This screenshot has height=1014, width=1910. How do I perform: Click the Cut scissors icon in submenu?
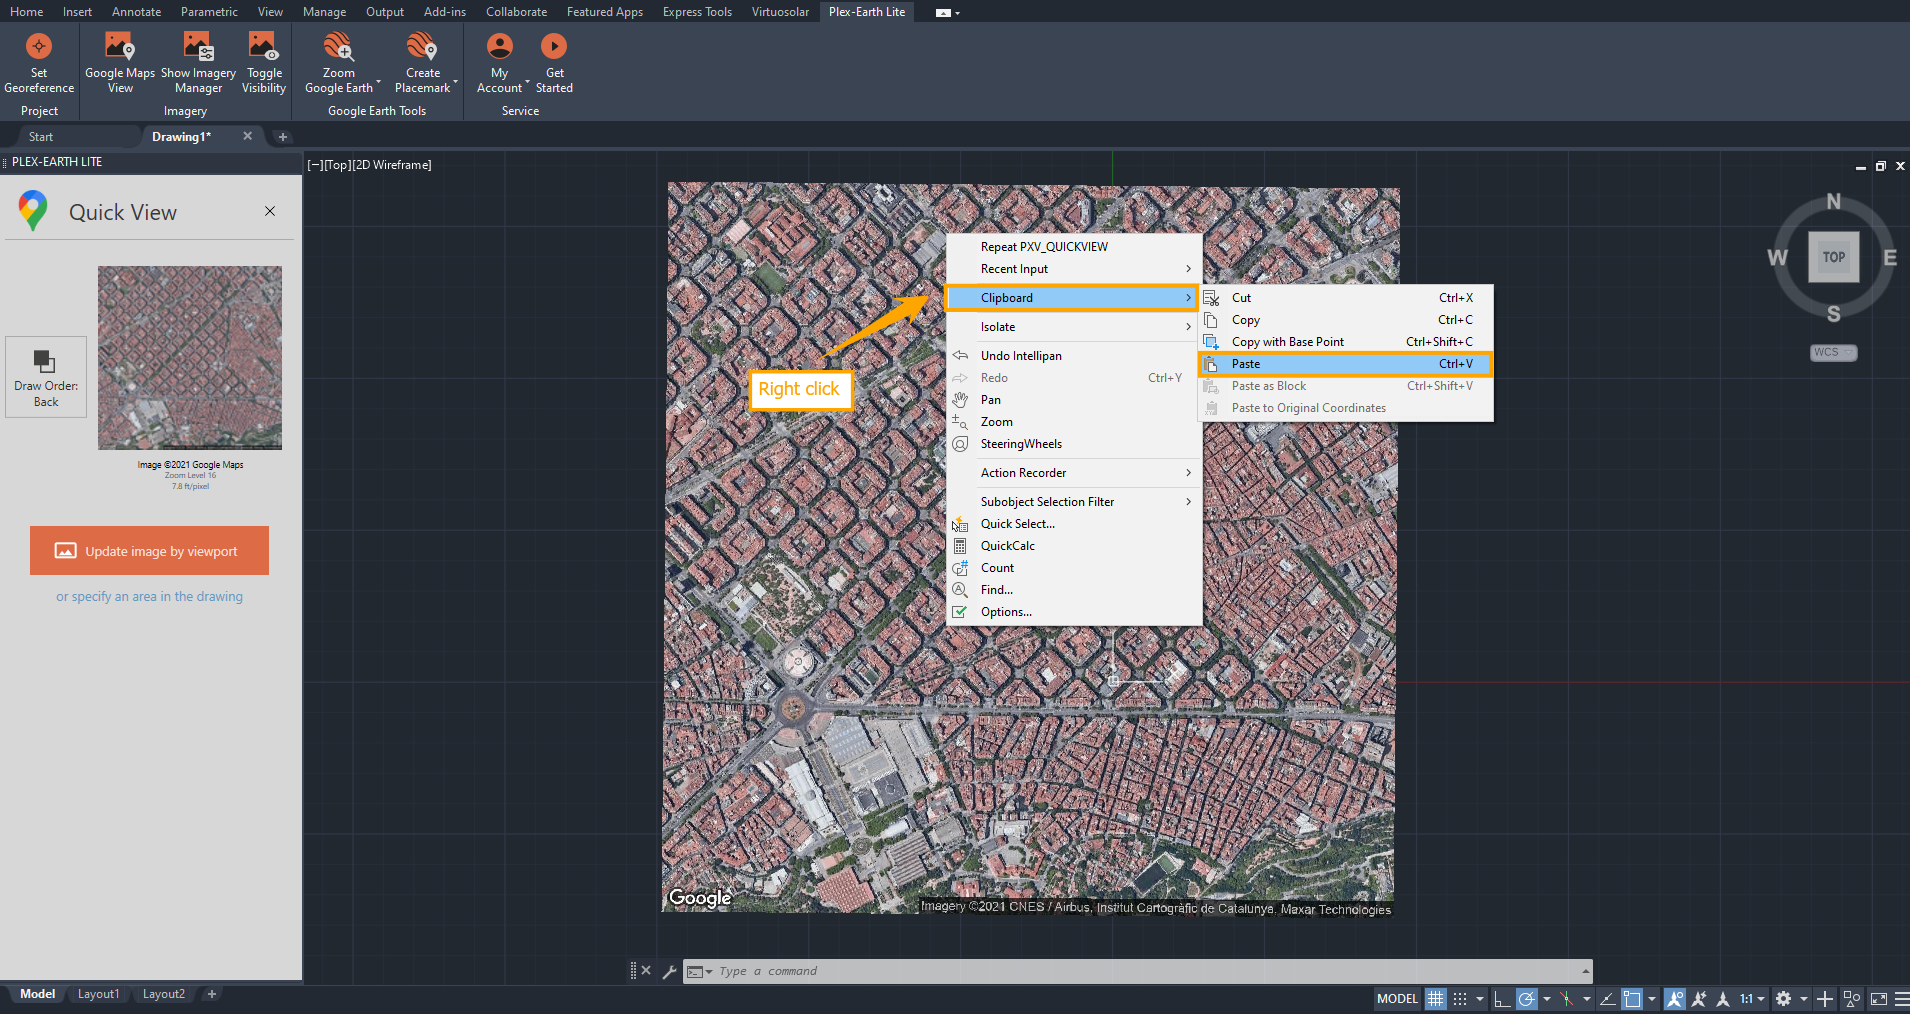[x=1211, y=298]
